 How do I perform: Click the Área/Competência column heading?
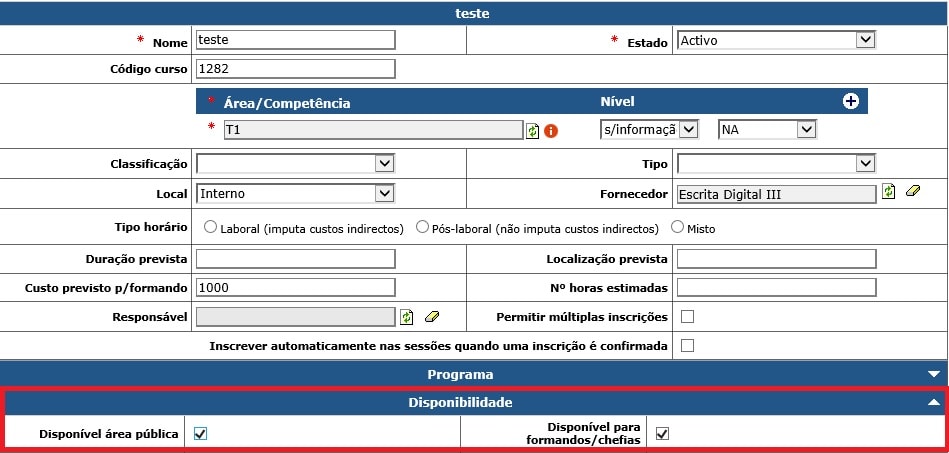point(287,103)
